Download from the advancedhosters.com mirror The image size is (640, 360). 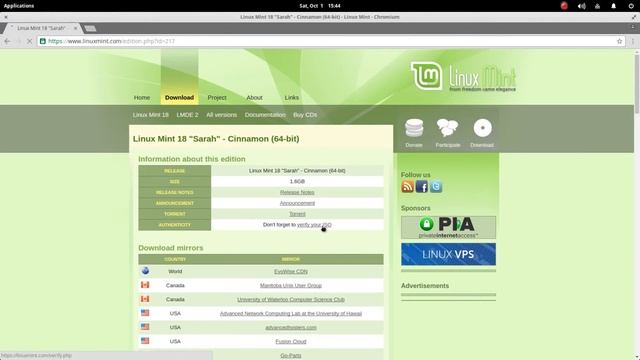291,327
